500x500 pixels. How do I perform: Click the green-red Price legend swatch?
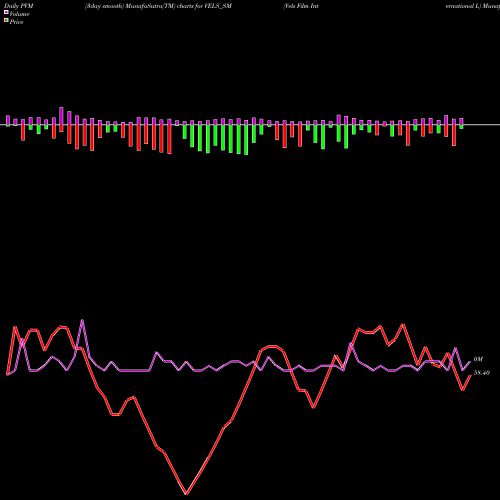click(x=6, y=21)
